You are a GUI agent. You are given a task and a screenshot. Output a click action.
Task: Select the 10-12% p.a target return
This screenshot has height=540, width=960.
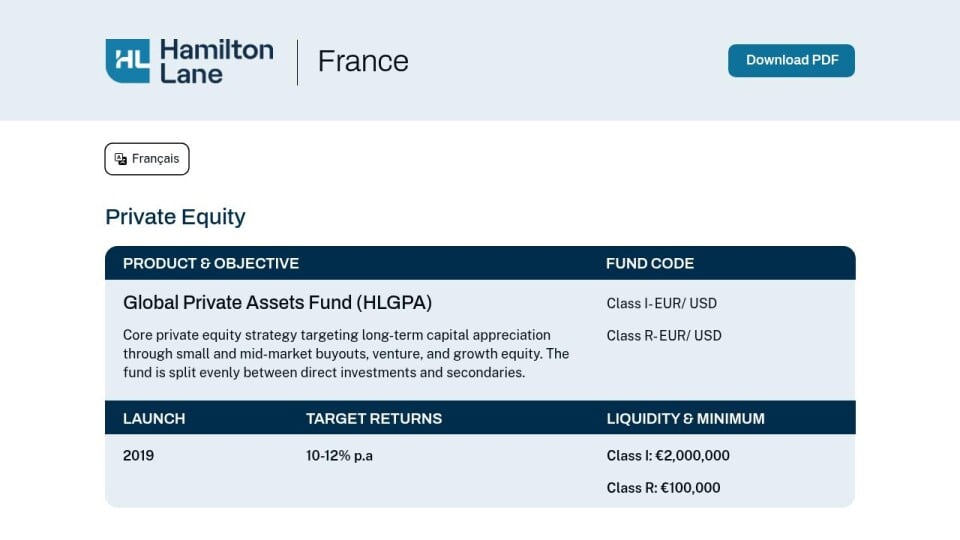(x=339, y=456)
